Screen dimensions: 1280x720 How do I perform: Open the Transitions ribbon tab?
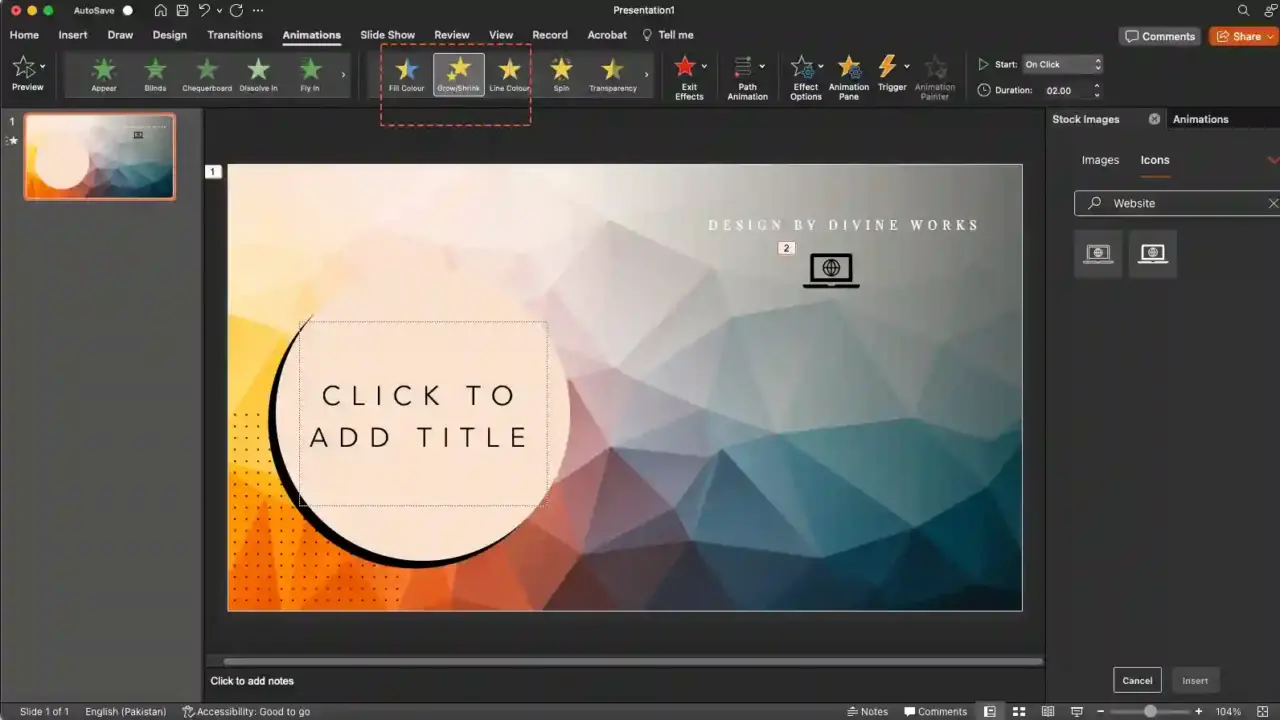234,34
